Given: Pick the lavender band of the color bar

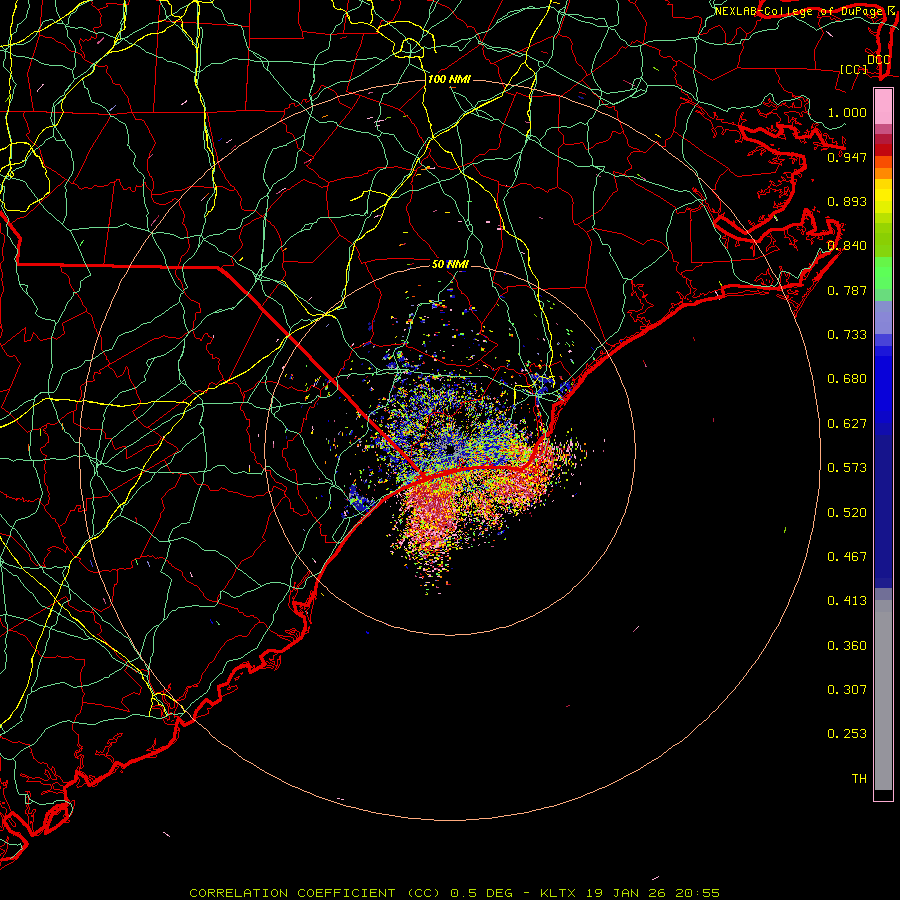Looking at the screenshot, I should (883, 317).
